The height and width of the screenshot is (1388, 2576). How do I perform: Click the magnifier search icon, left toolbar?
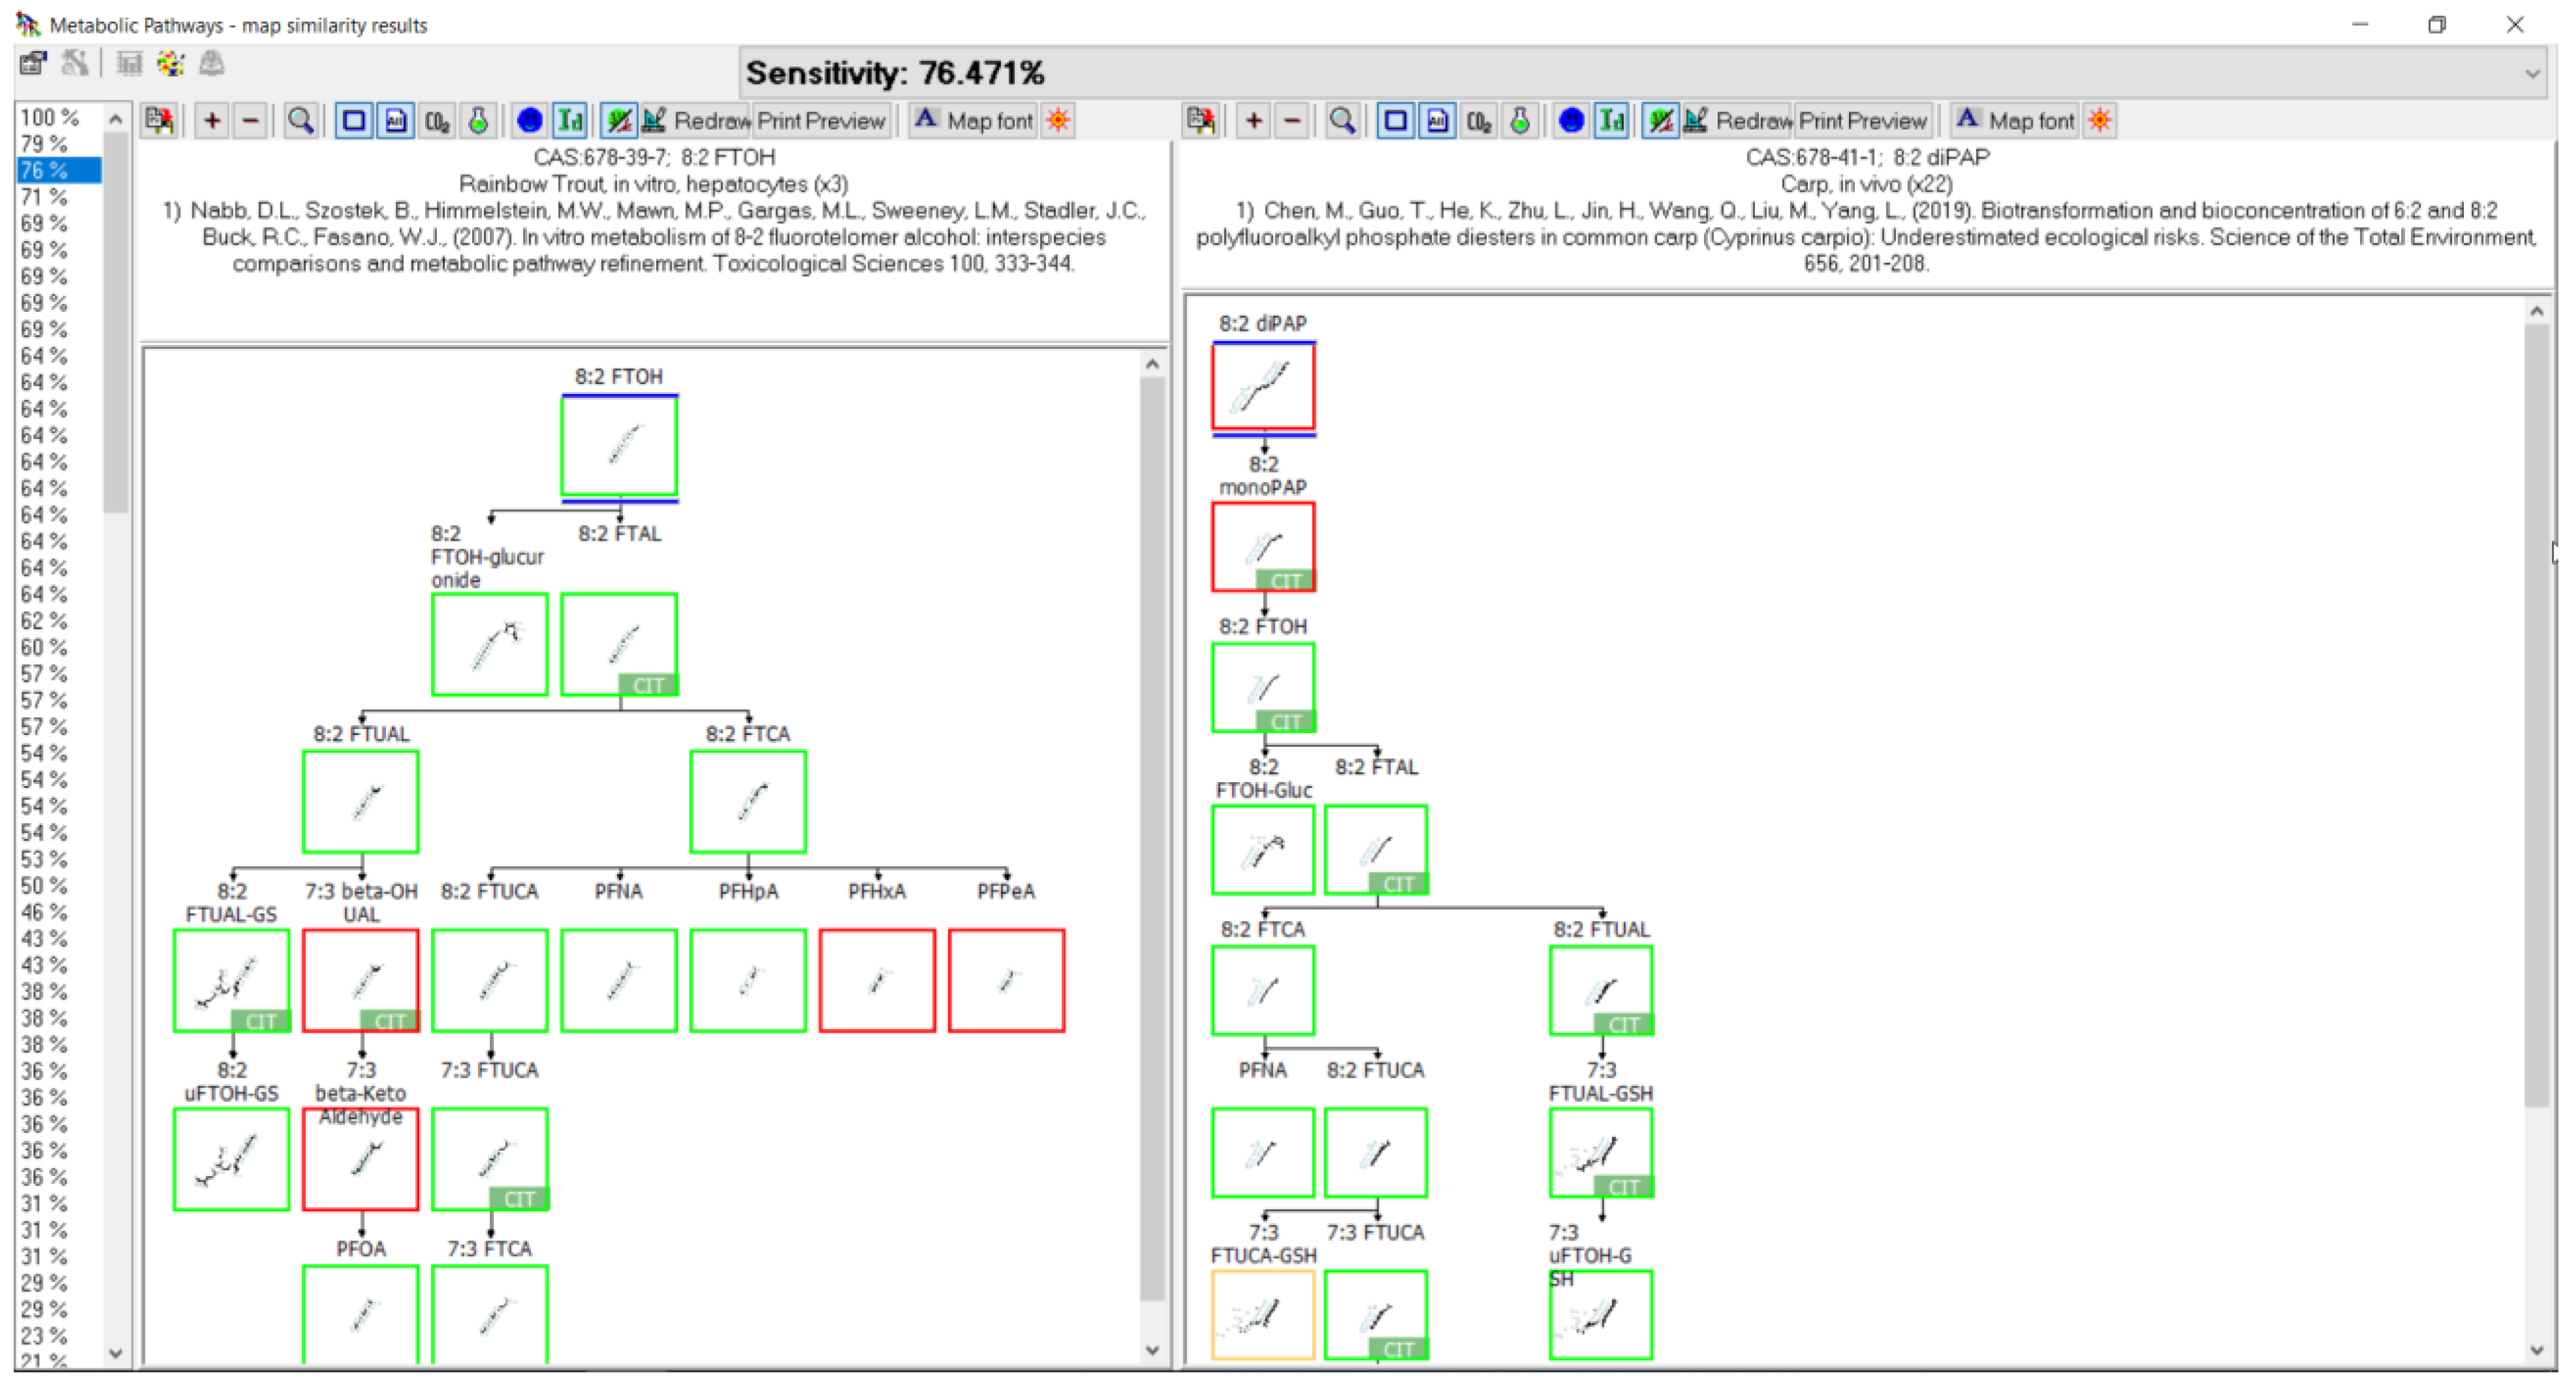click(x=300, y=121)
